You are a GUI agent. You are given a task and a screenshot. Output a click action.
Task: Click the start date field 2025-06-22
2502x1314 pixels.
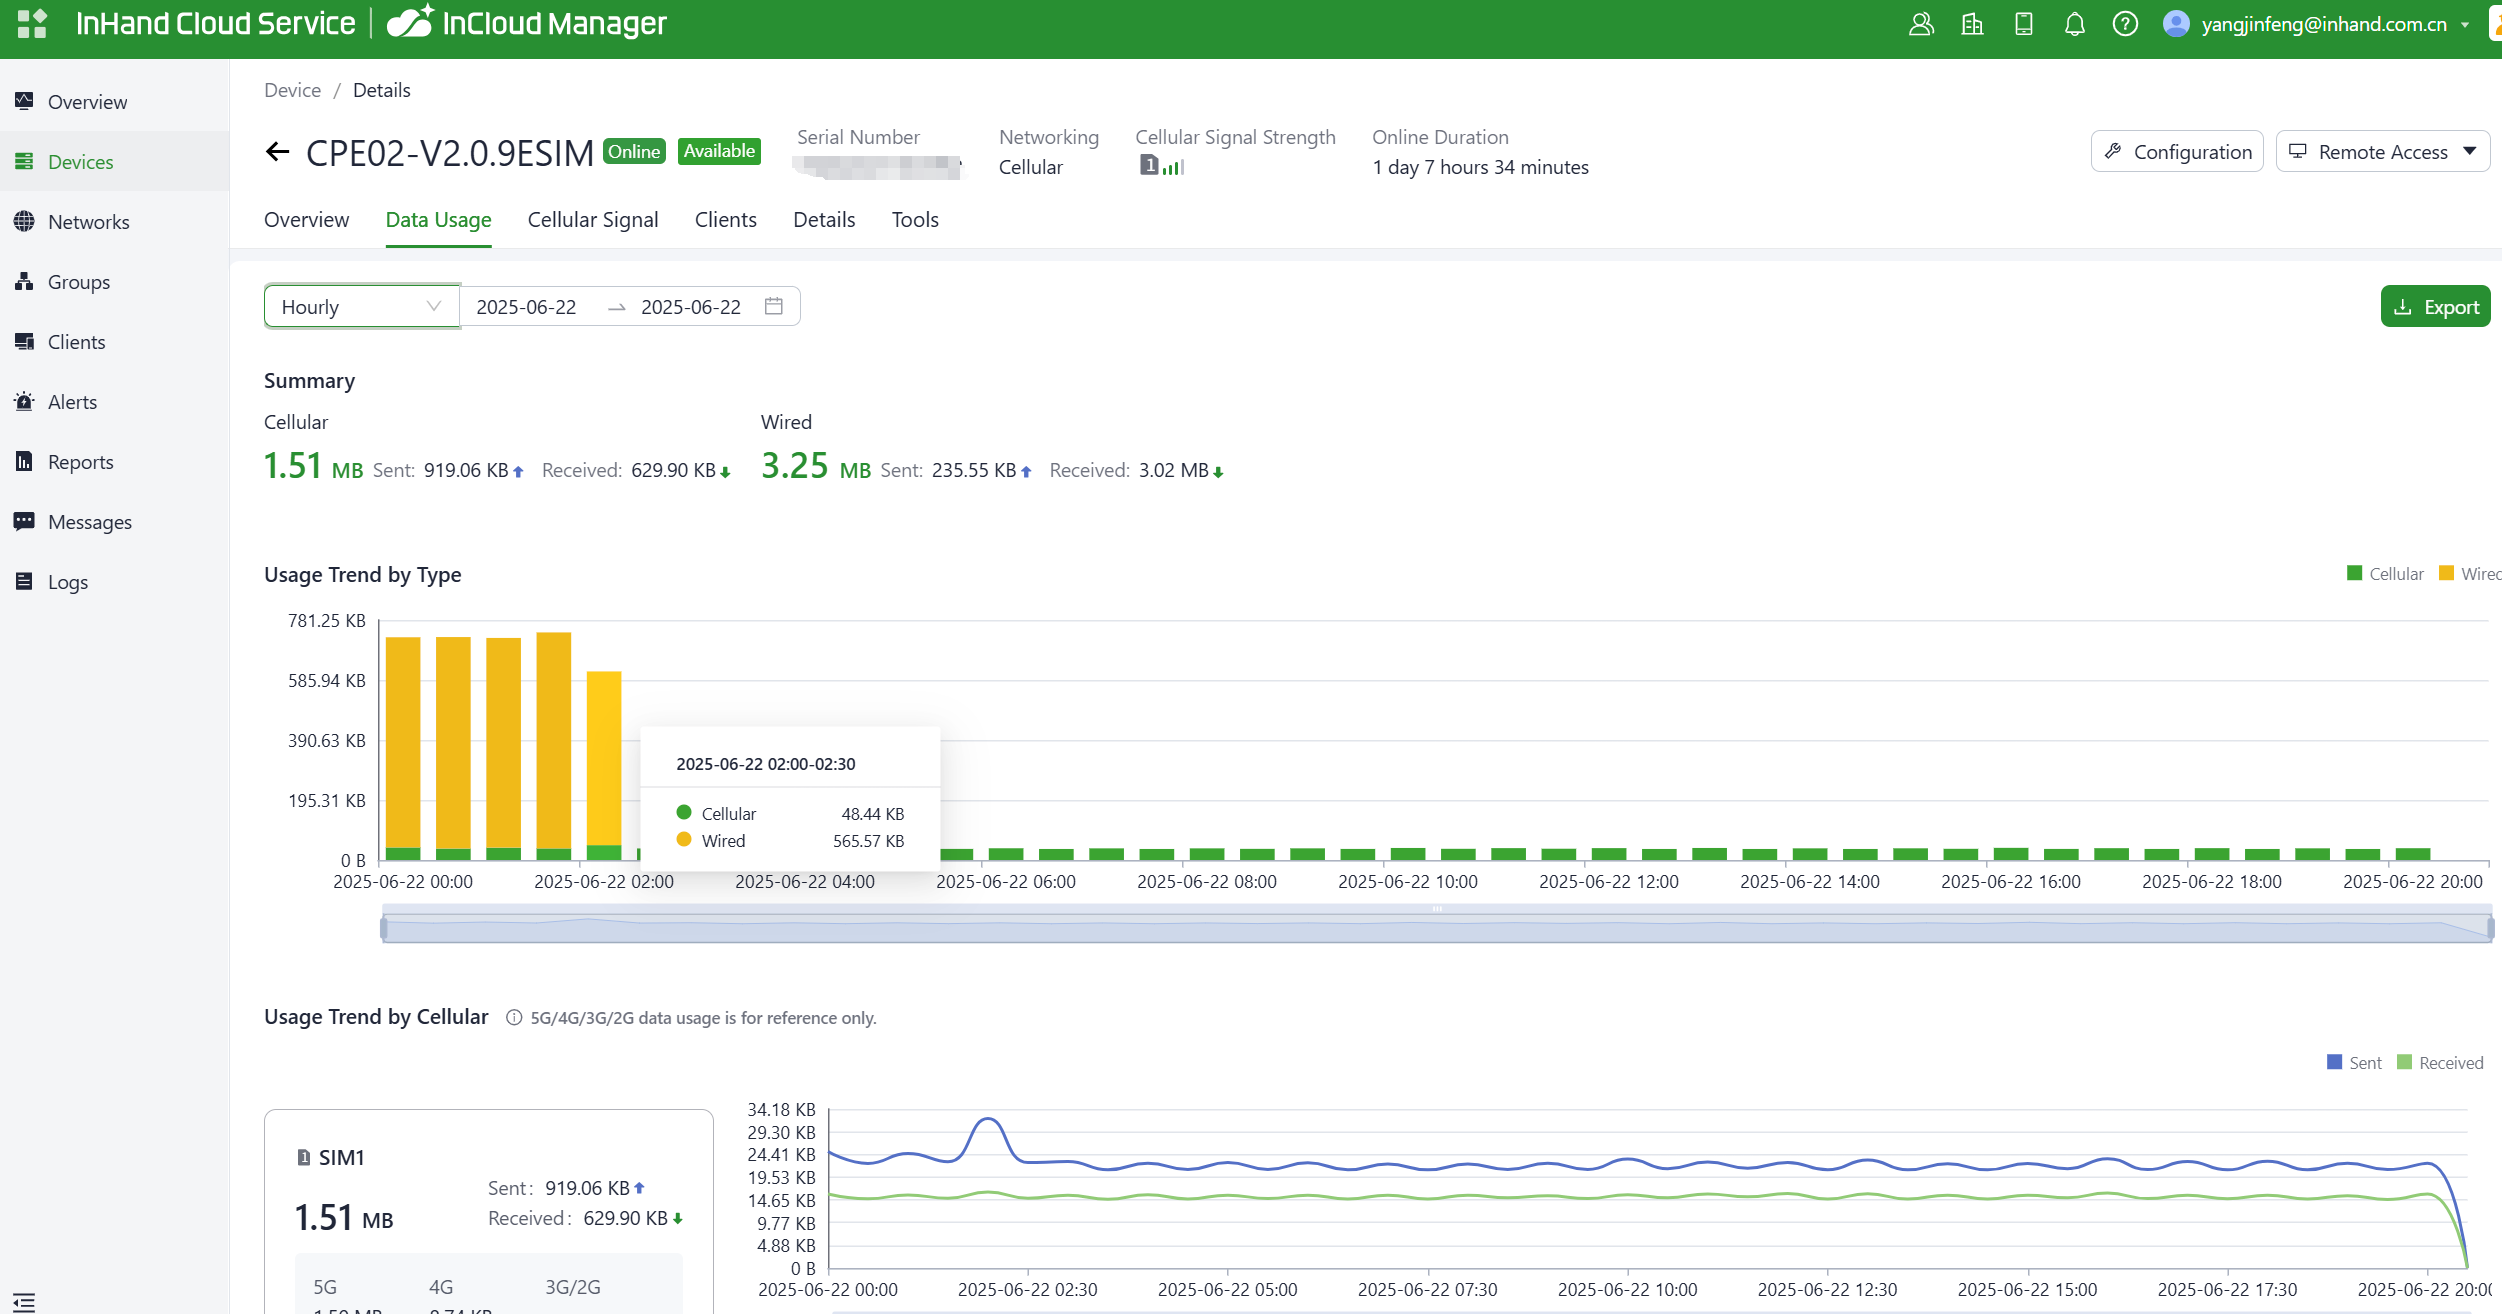click(526, 307)
